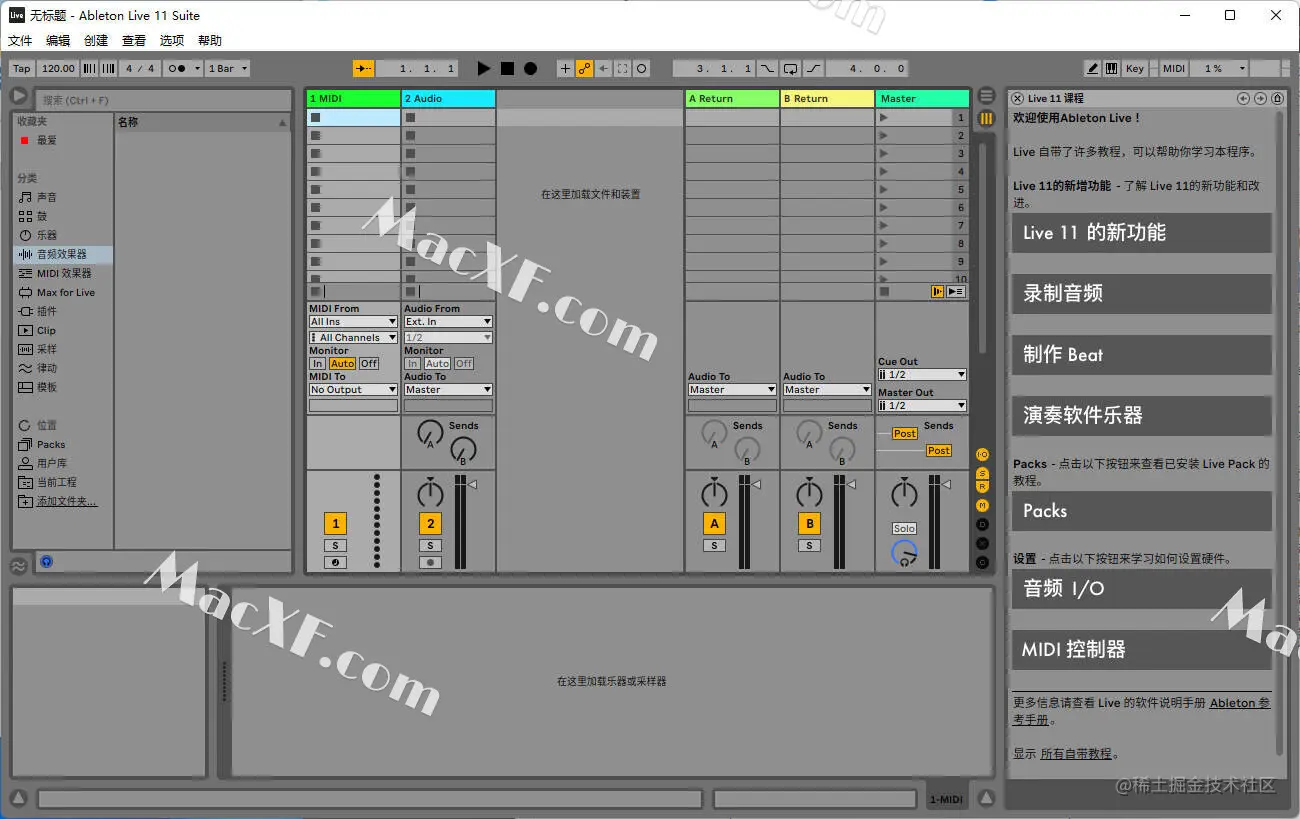This screenshot has width=1300, height=819.
Task: Toggle the Follow playback icon
Action: point(364,68)
